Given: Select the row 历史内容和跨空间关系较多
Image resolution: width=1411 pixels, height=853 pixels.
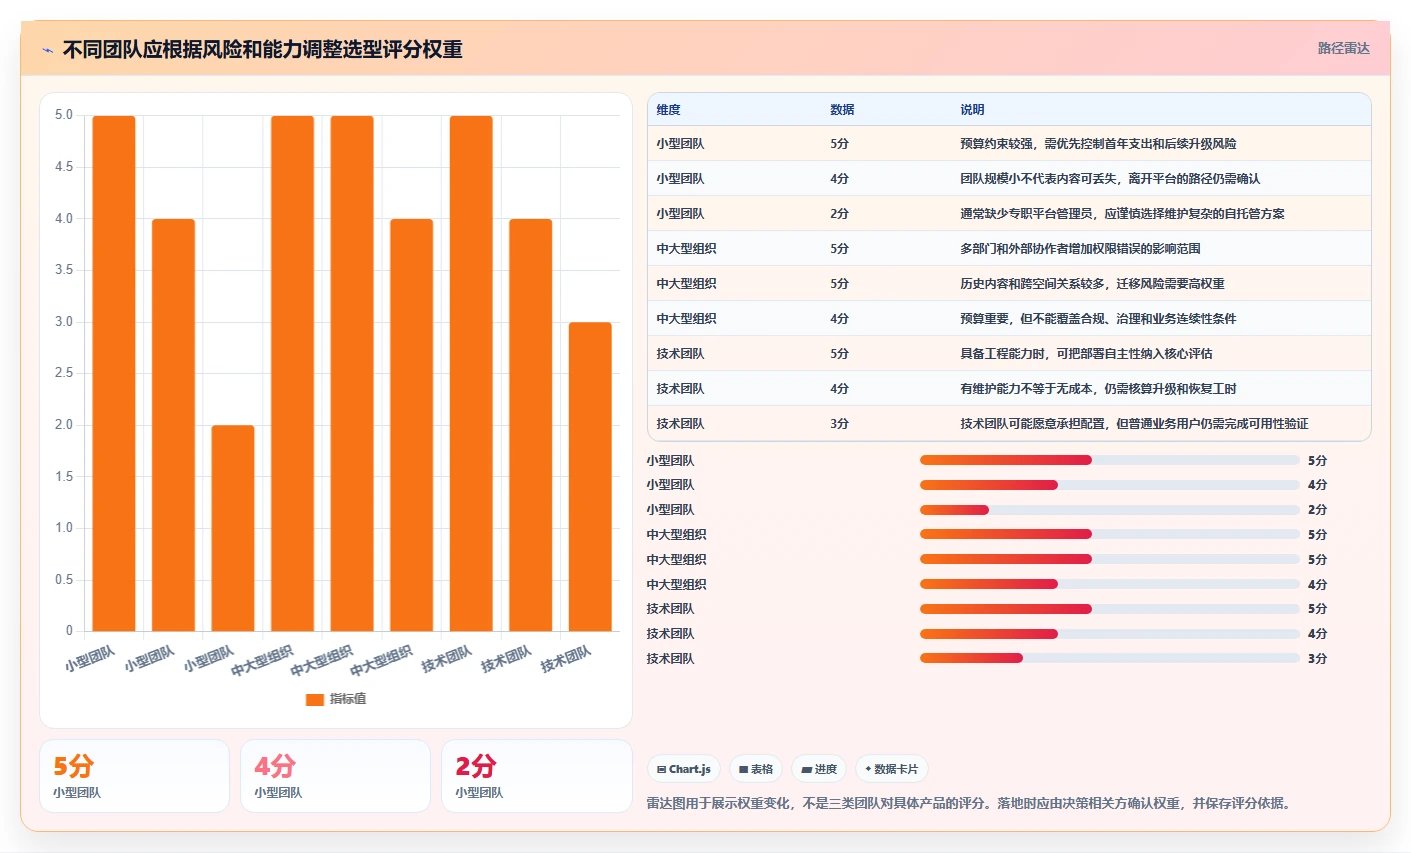Looking at the screenshot, I should tap(1009, 284).
